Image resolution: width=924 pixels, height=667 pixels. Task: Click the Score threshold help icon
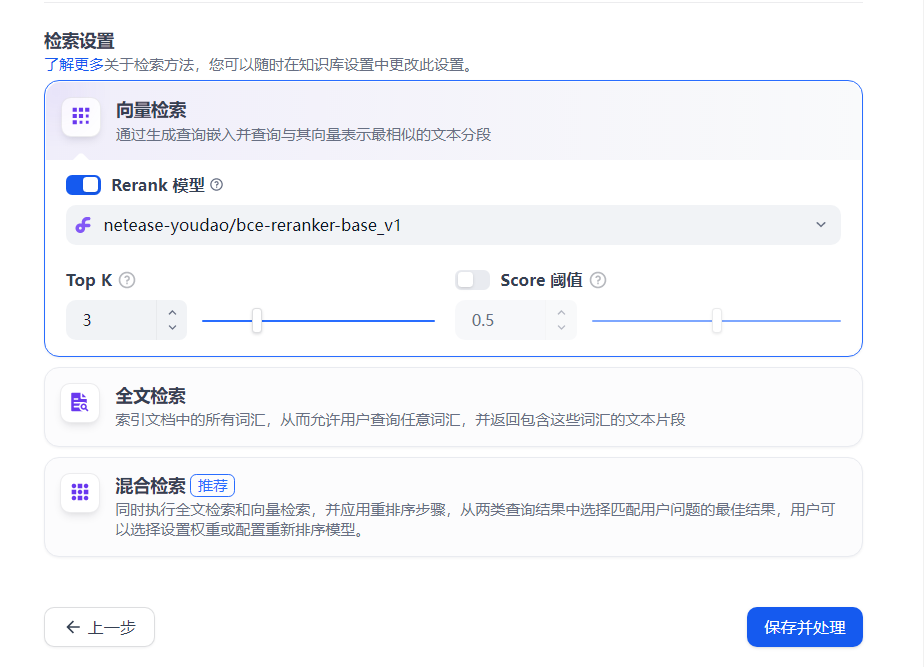[598, 280]
